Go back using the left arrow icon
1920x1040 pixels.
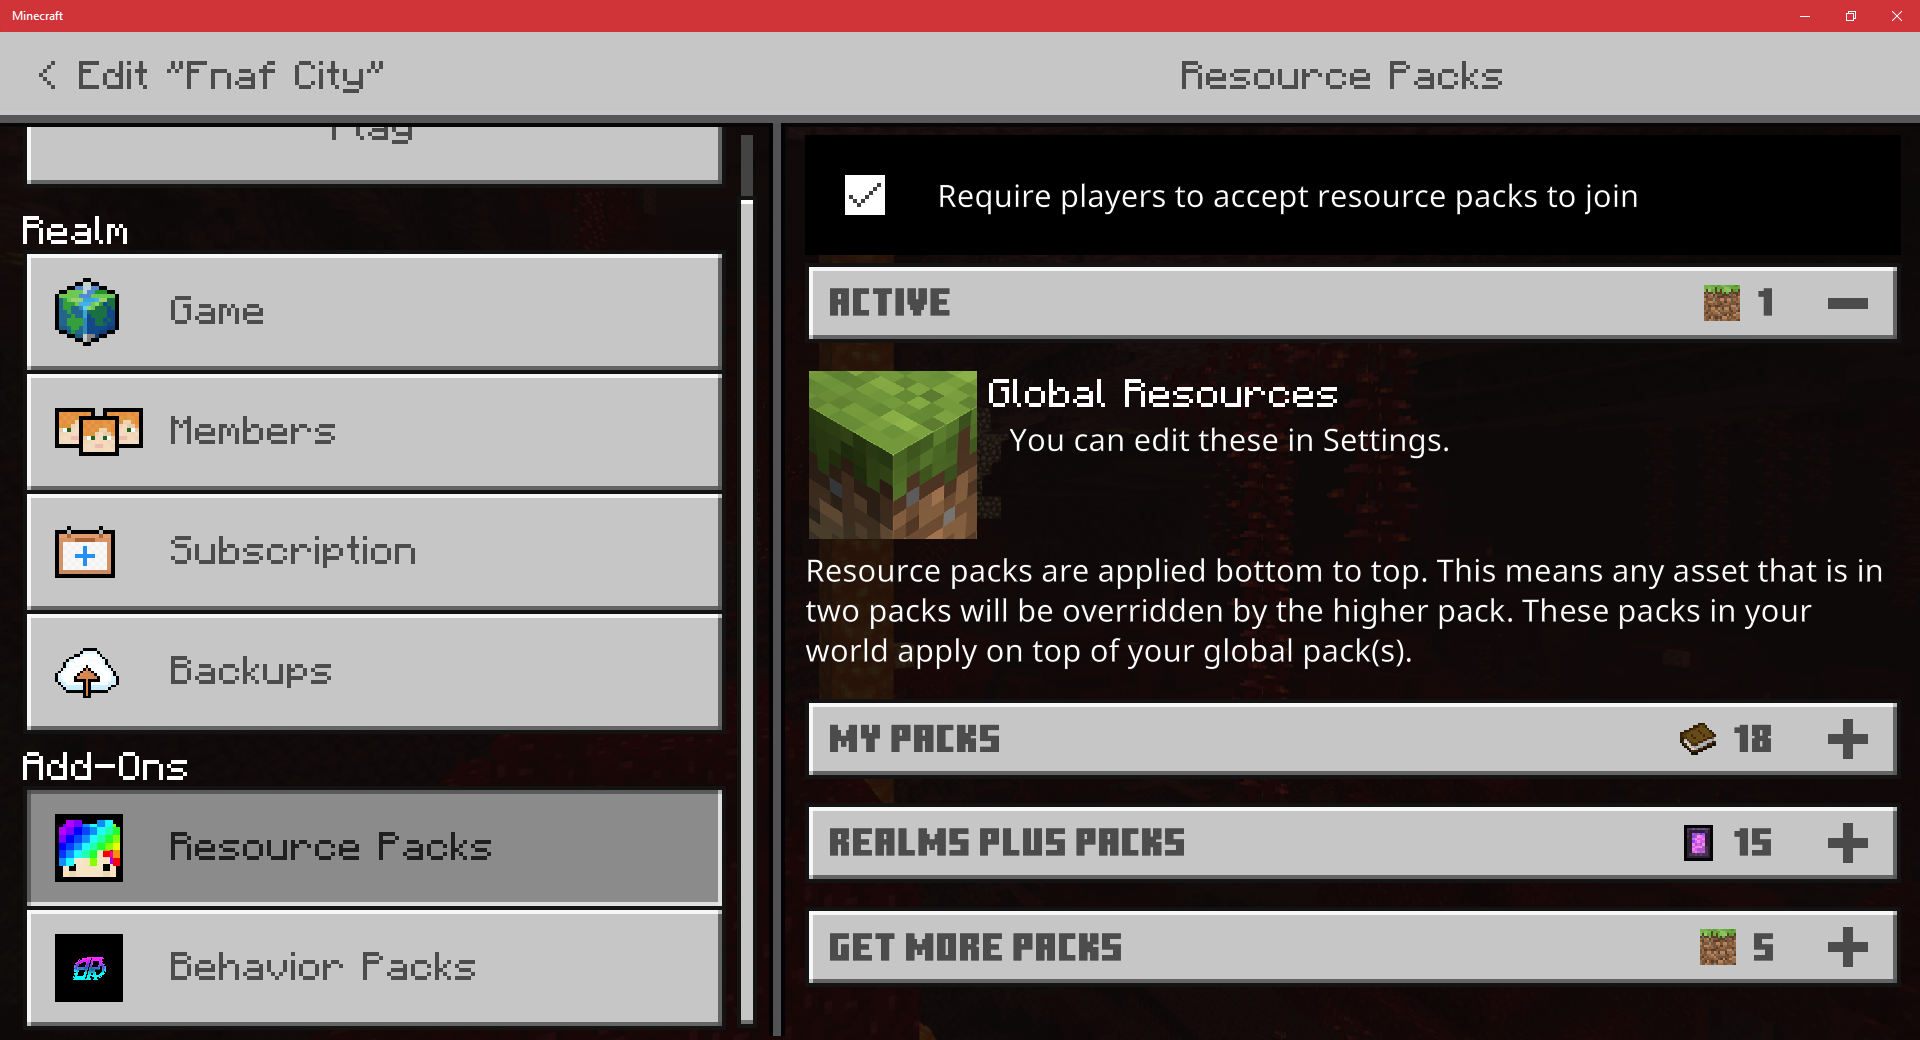click(47, 75)
